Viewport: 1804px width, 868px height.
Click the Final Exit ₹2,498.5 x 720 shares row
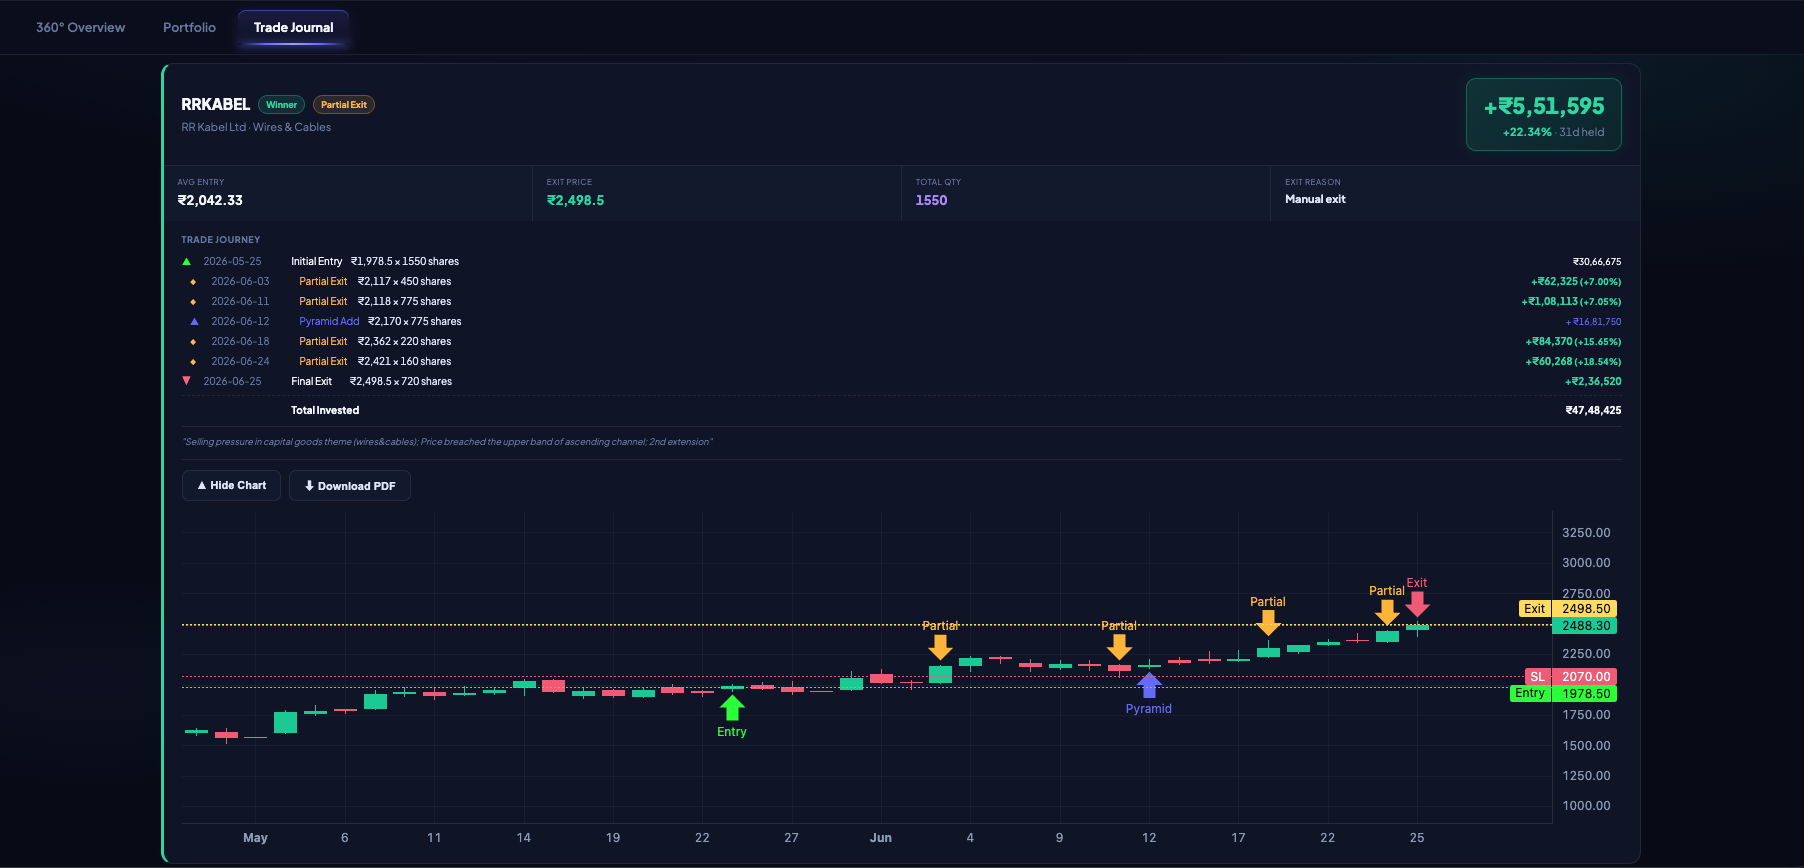tap(901, 381)
